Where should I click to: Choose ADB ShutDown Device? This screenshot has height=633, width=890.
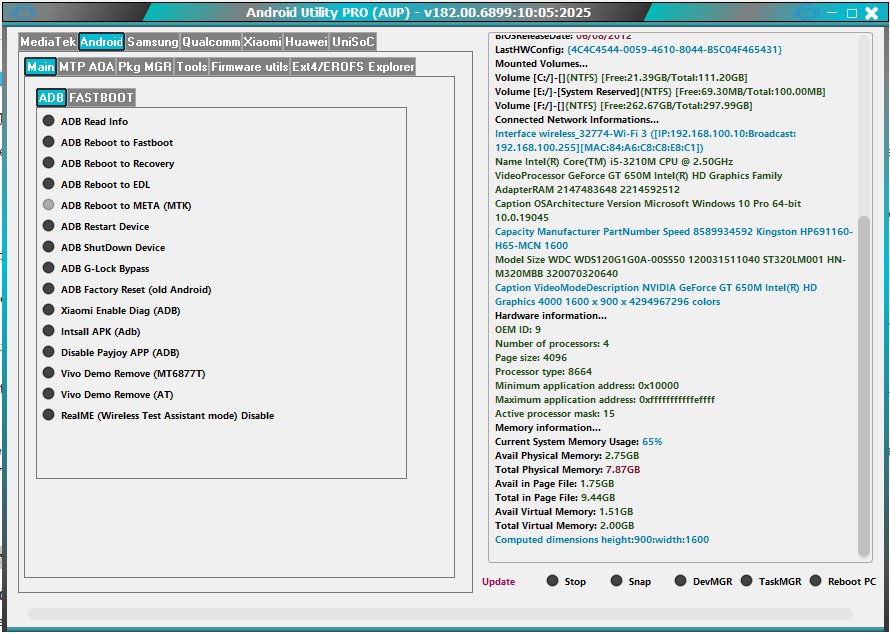coord(104,247)
